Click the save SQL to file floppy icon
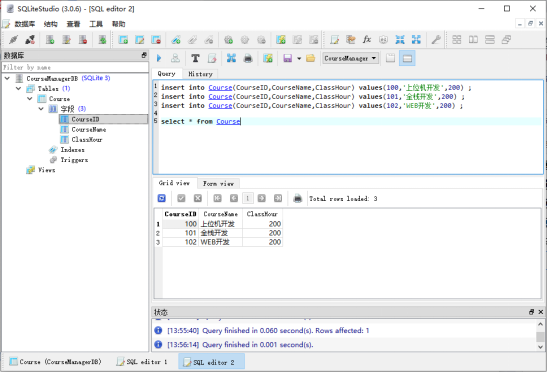Image resolution: width=548 pixels, height=373 pixels. pos(287,58)
